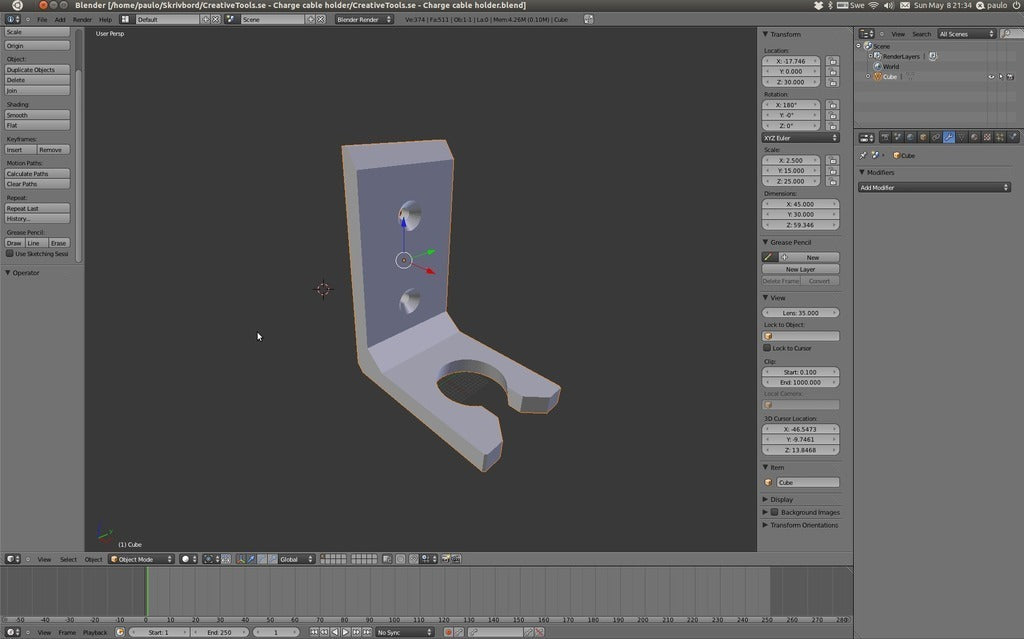Viewport: 1024px width, 639px height.
Task: Enable the Use Sketching Sessions checkbox
Action: coord(10,254)
